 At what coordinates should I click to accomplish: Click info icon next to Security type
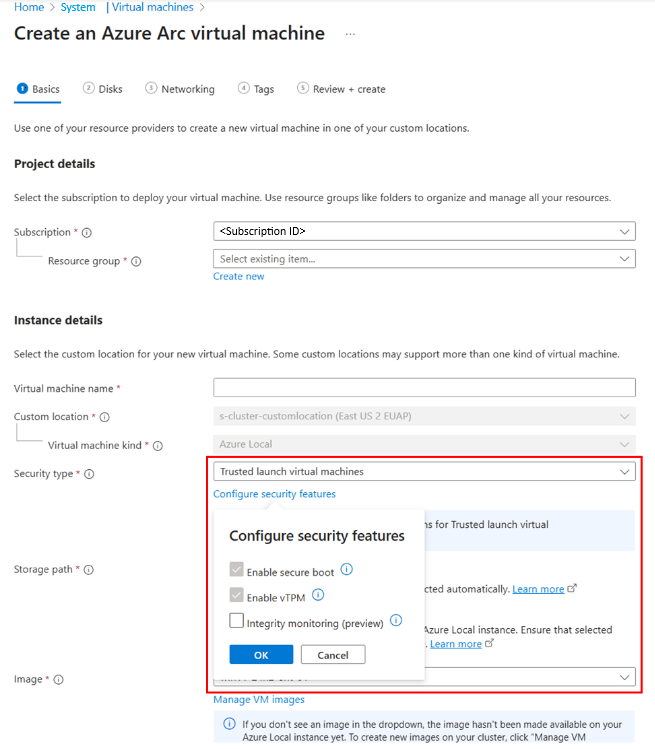tap(90, 474)
